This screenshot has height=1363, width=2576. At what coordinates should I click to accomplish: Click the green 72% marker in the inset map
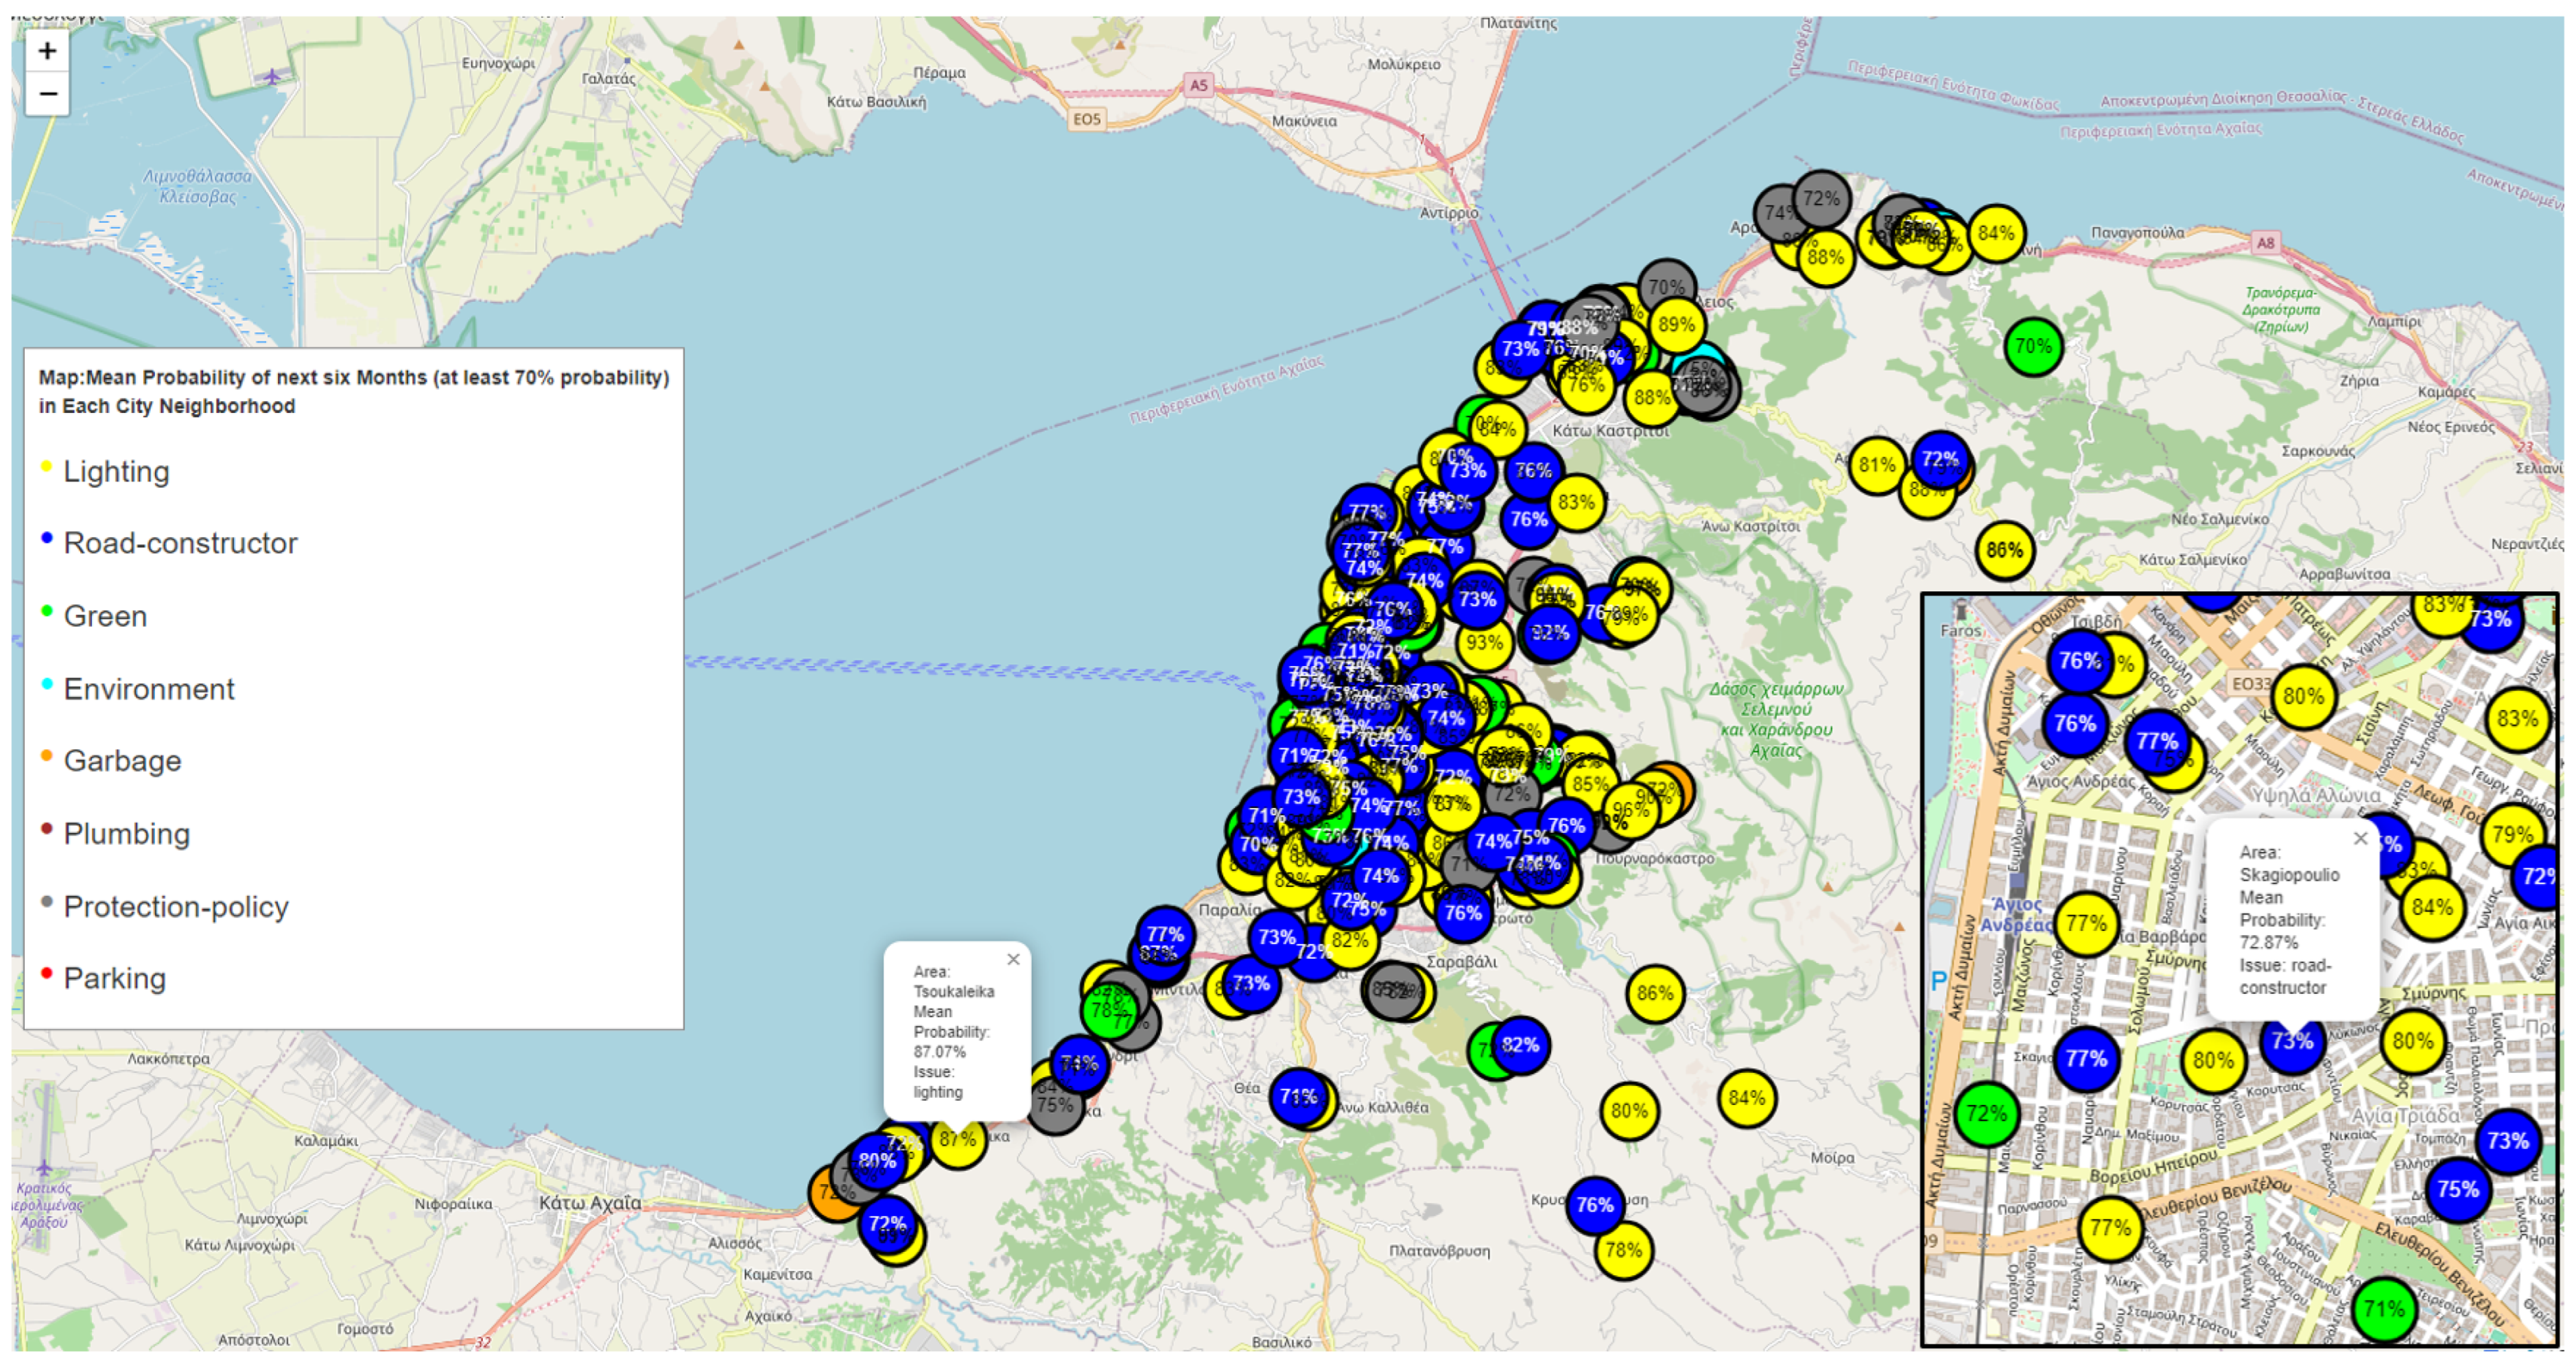coord(1986,1113)
